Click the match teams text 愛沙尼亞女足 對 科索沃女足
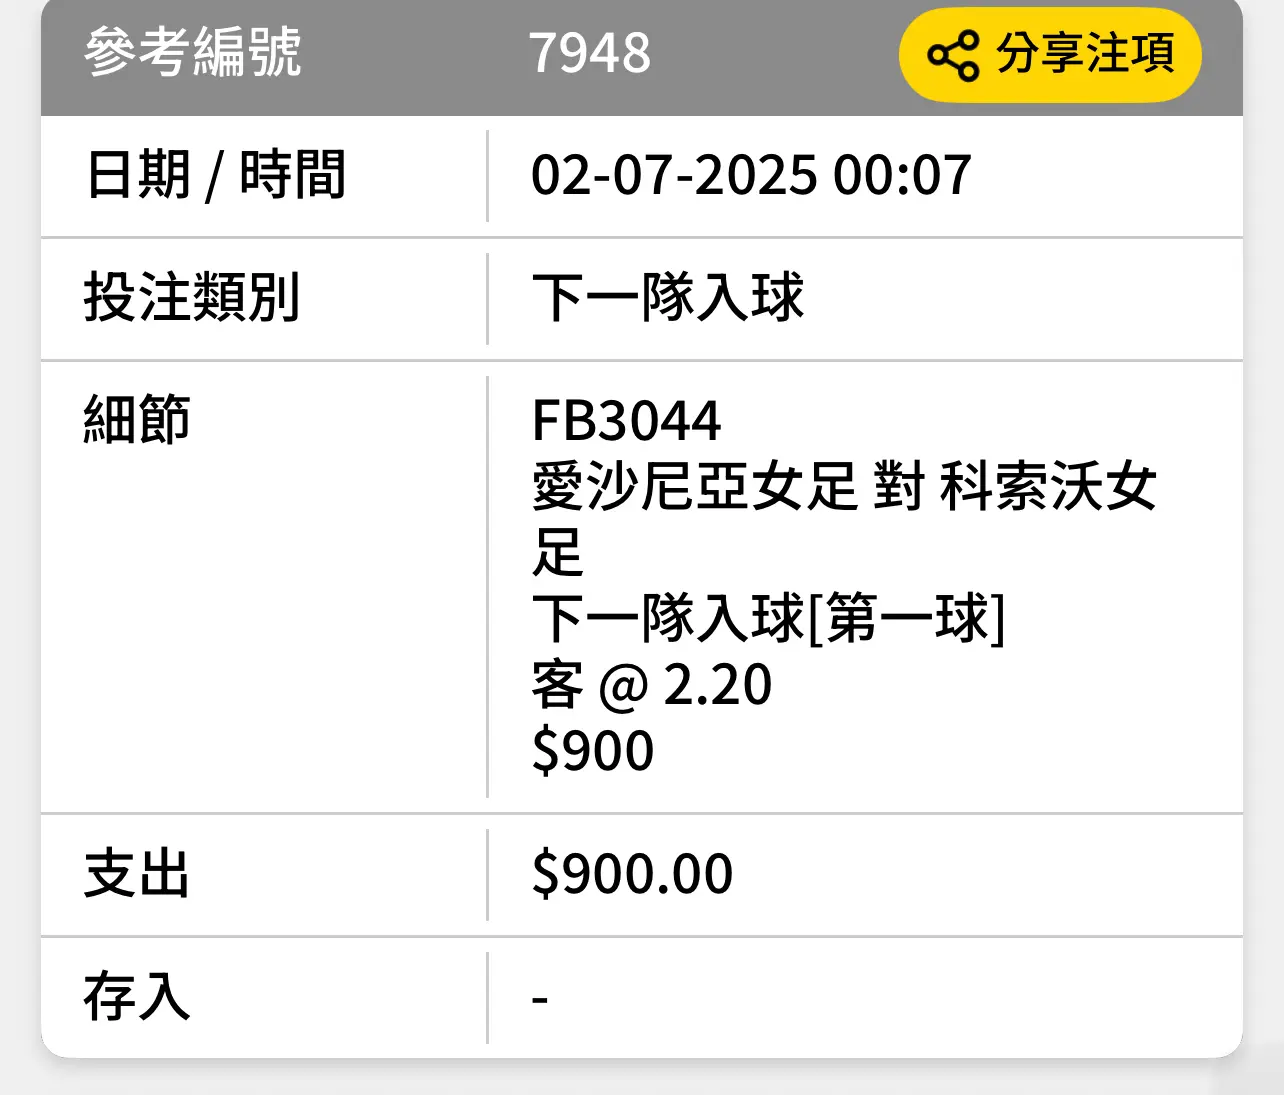 845,519
